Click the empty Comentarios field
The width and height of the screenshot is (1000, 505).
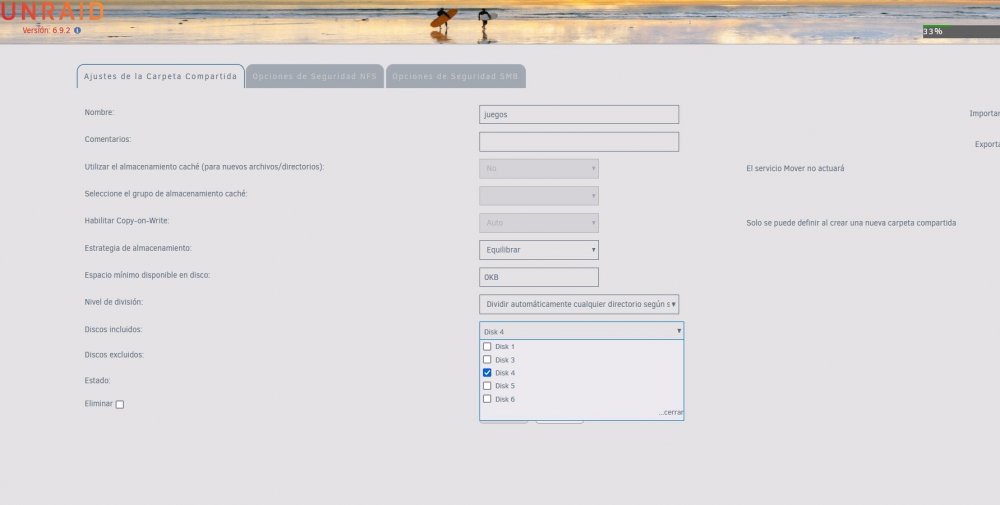click(x=578, y=142)
